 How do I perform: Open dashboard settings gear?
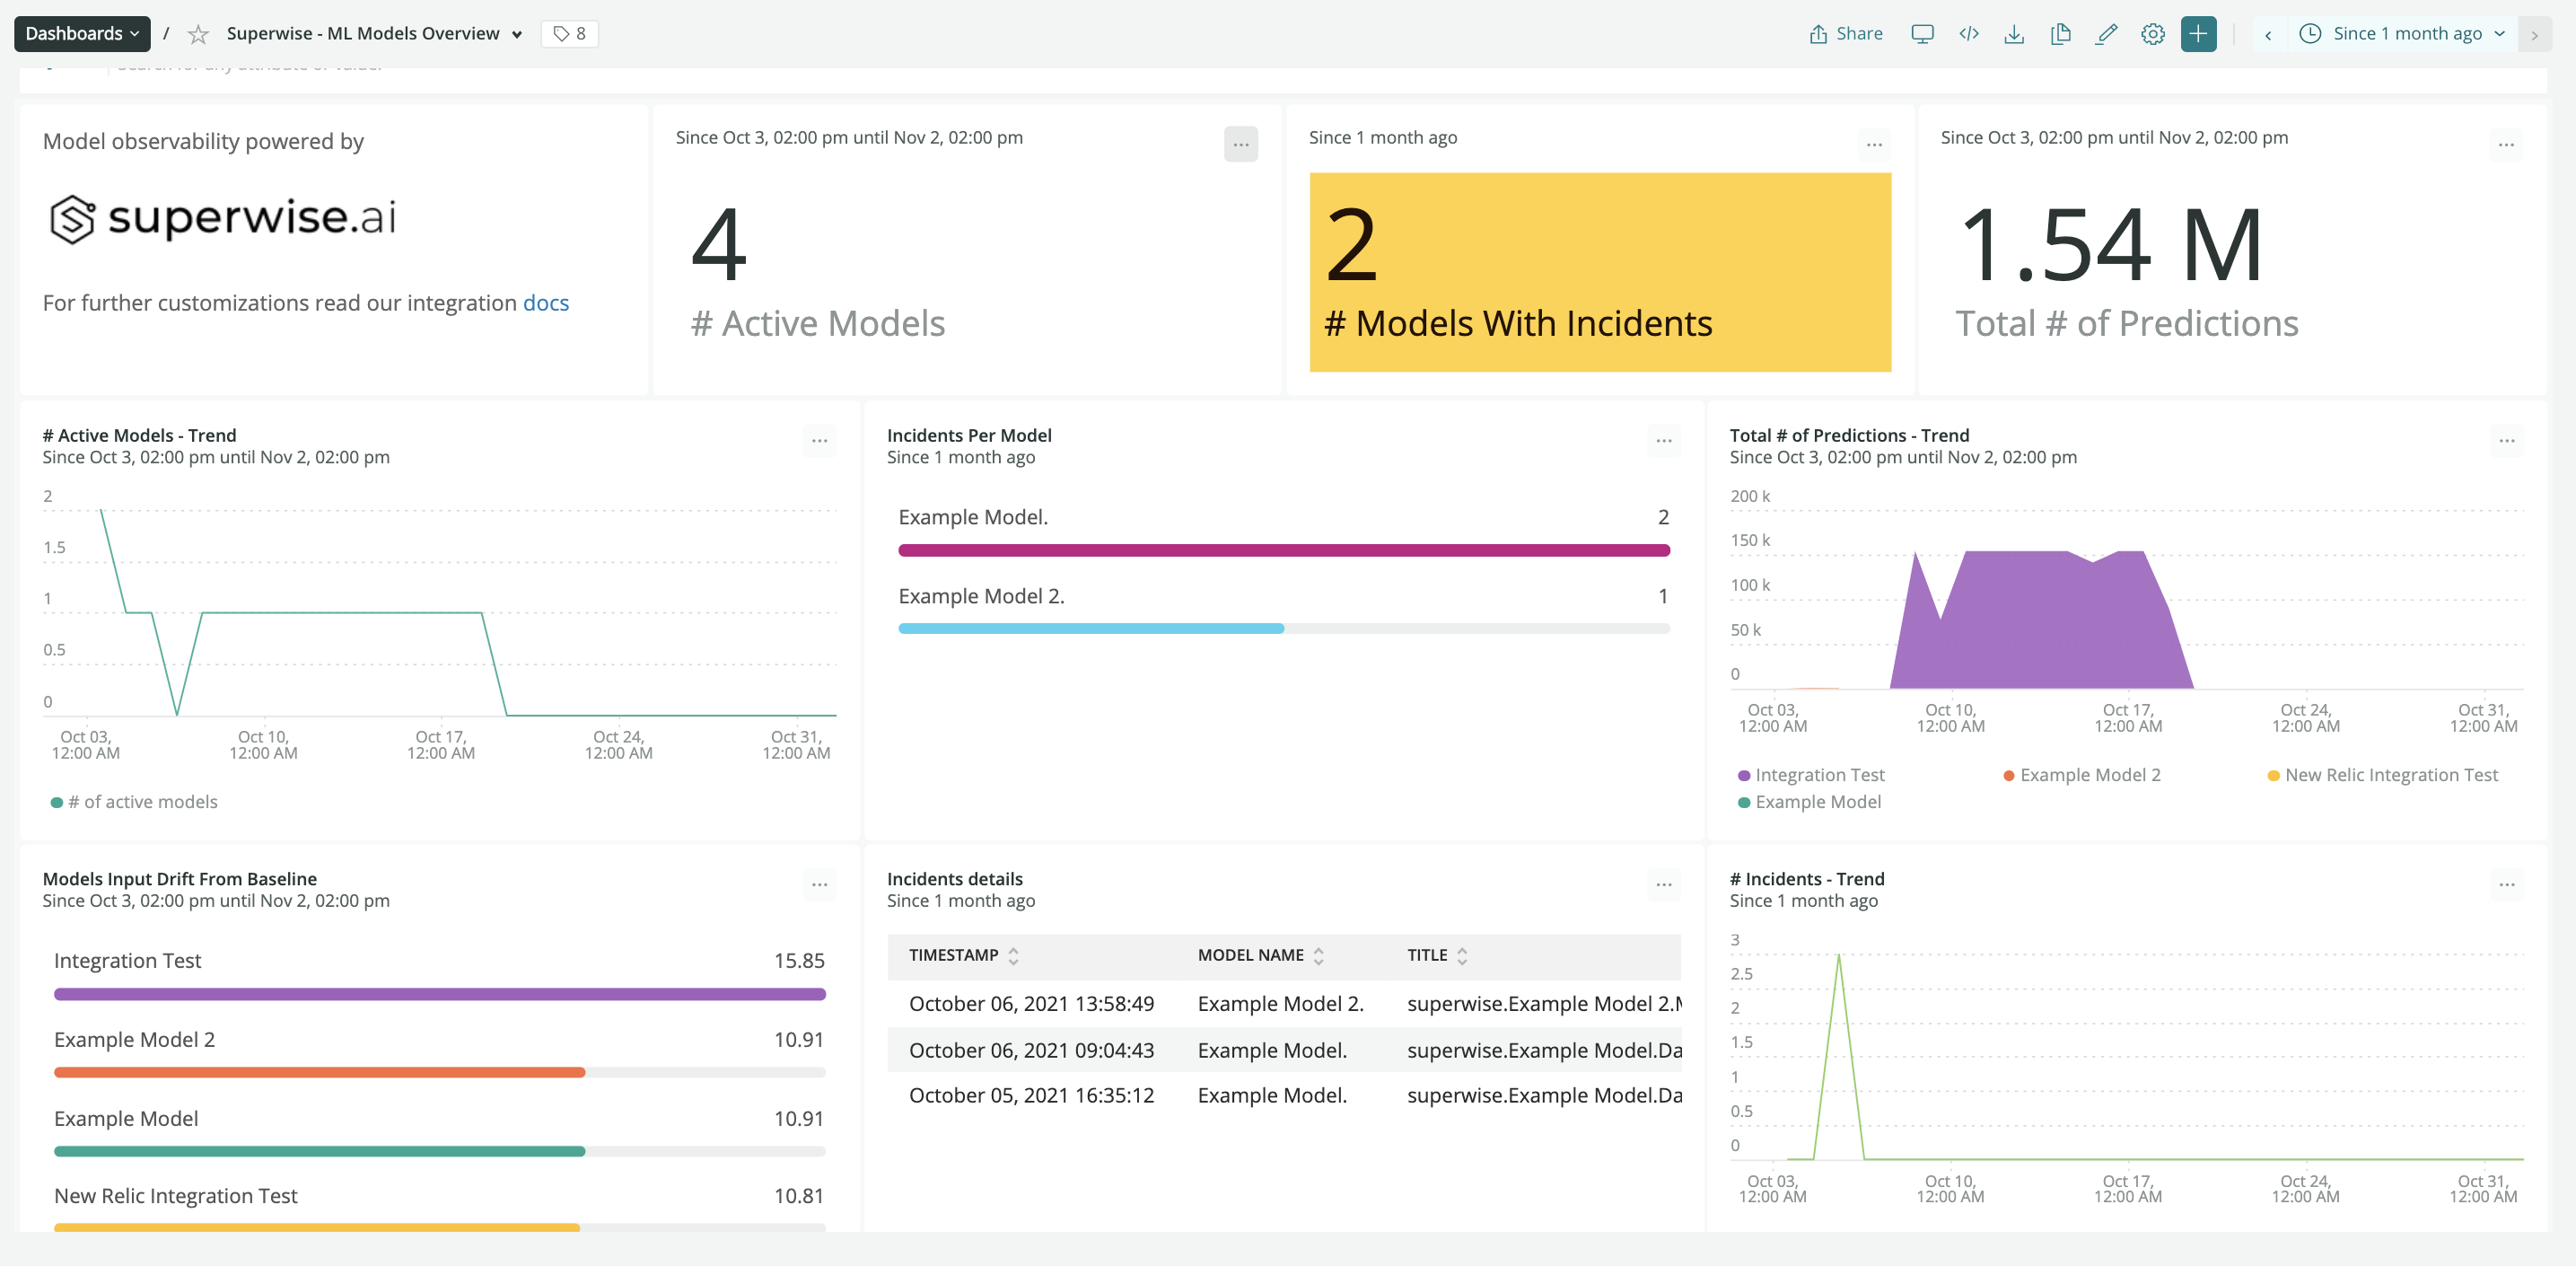(2152, 34)
